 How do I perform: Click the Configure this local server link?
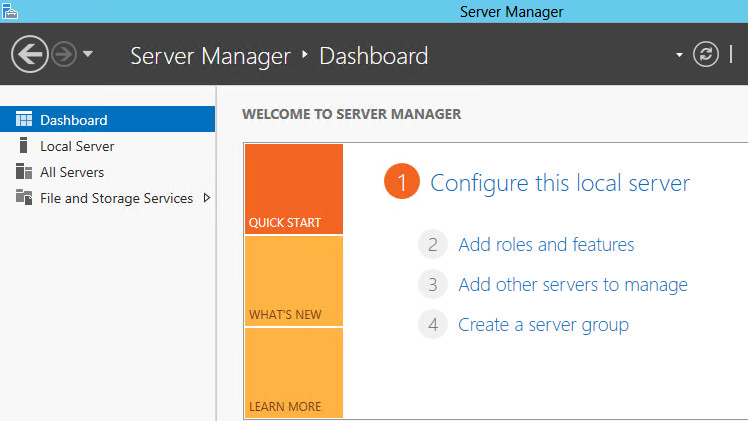pos(559,183)
